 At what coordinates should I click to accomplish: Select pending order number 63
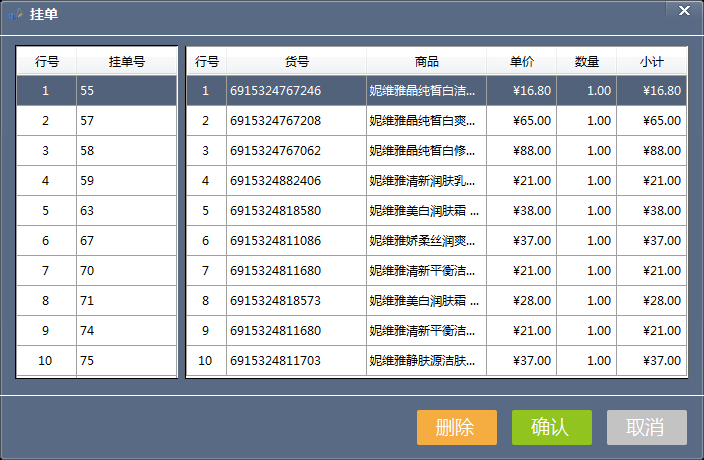pyautogui.click(x=126, y=211)
